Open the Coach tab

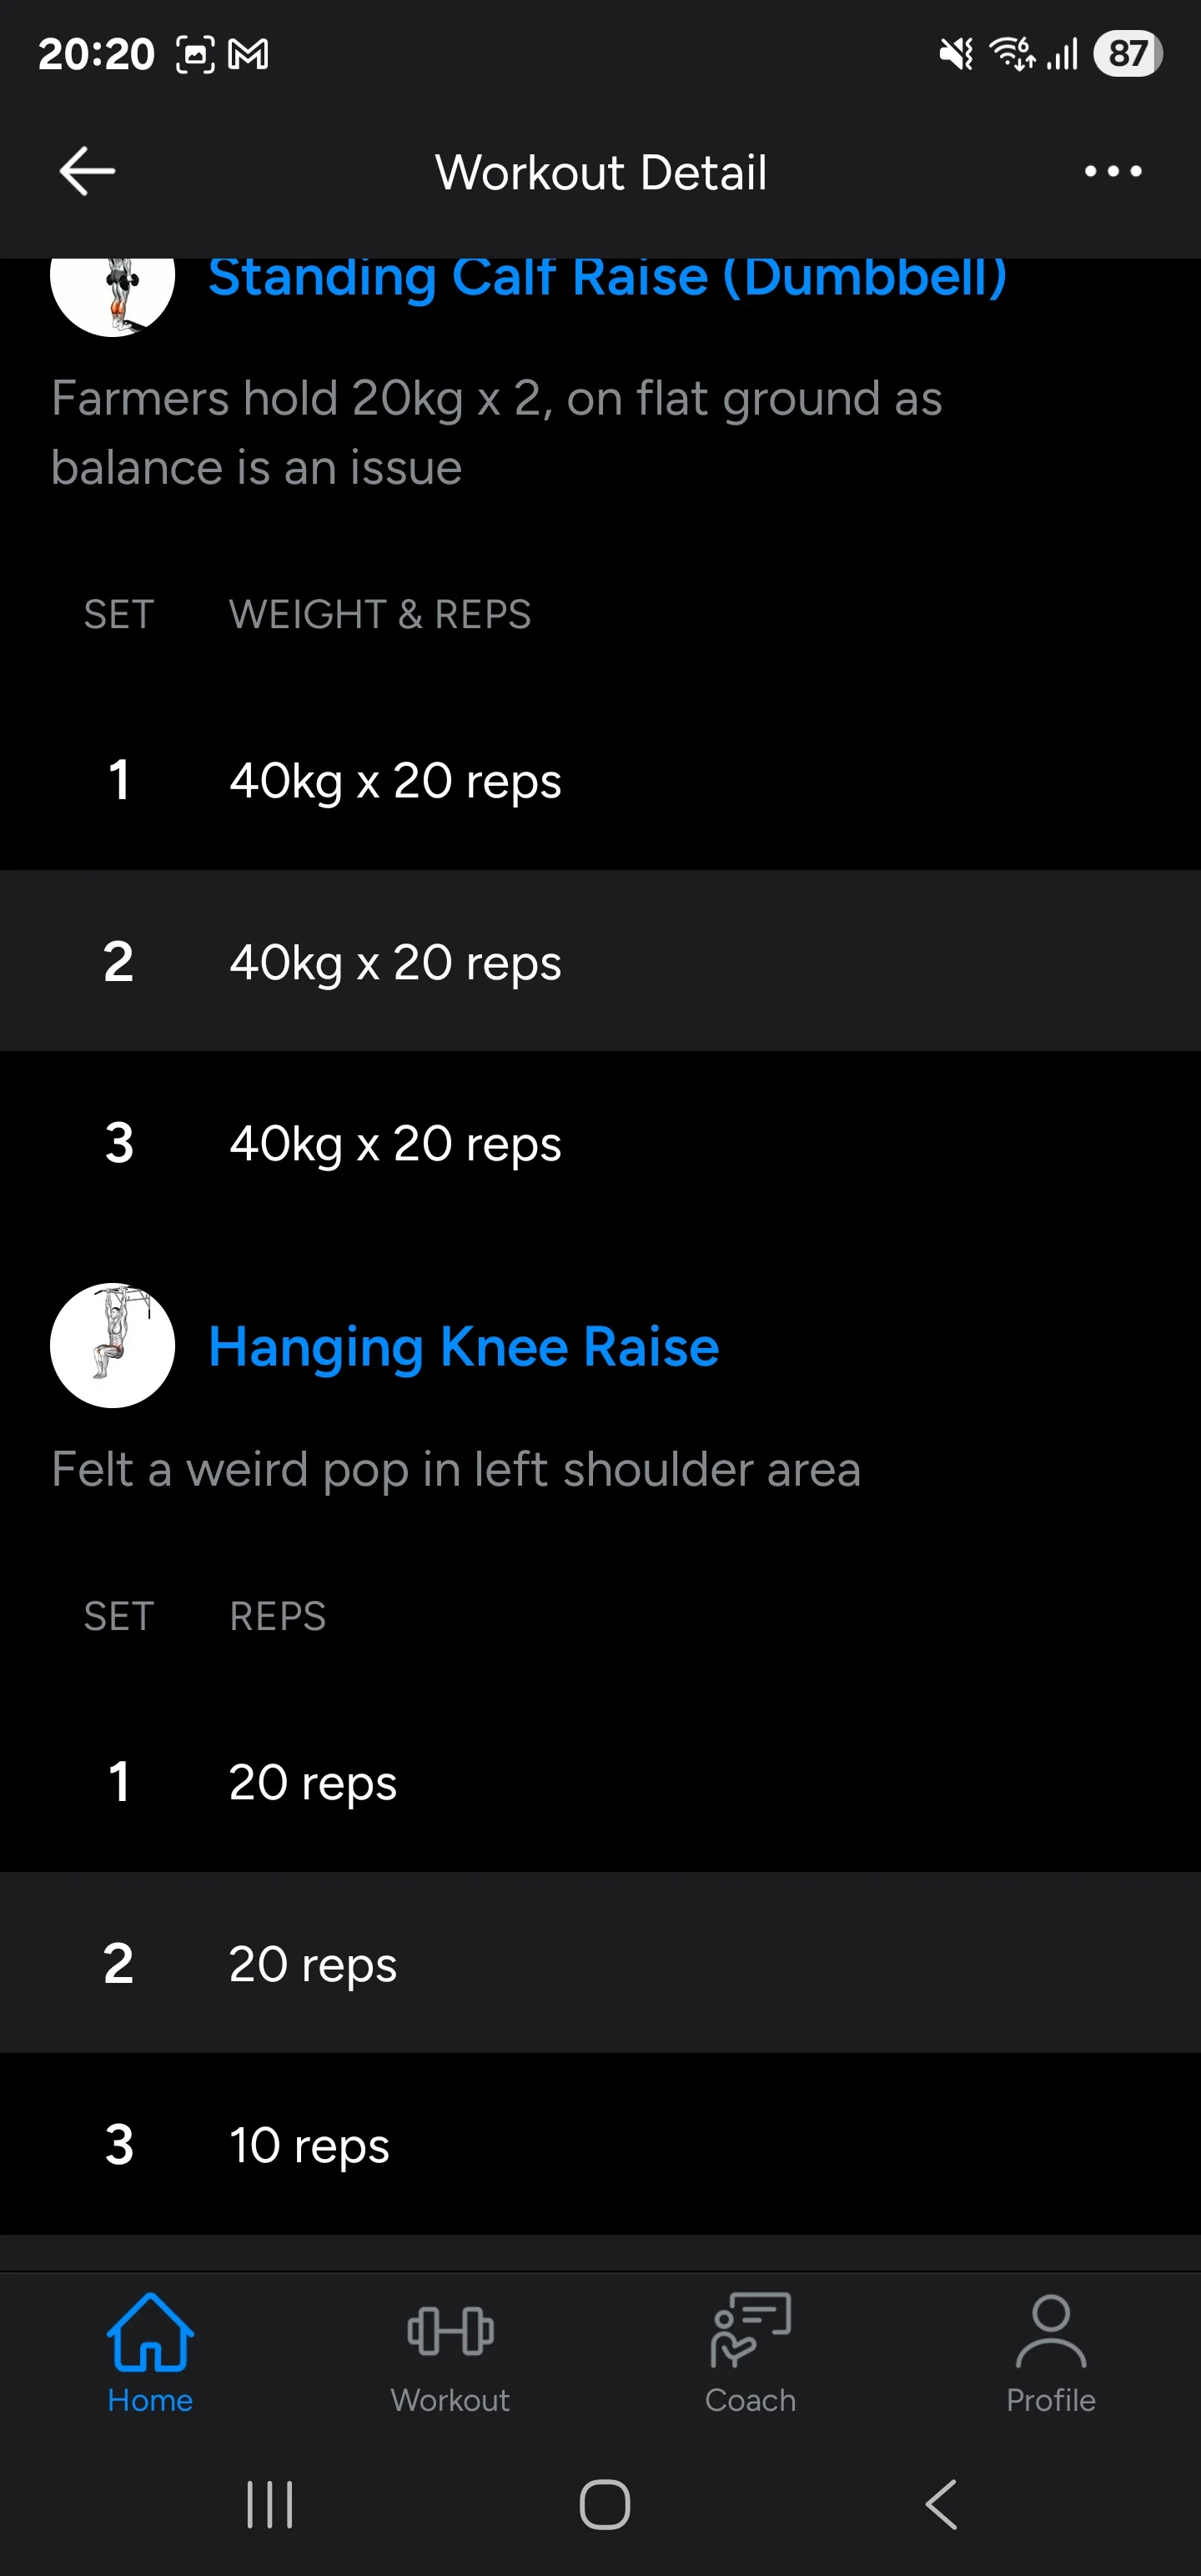point(750,2350)
